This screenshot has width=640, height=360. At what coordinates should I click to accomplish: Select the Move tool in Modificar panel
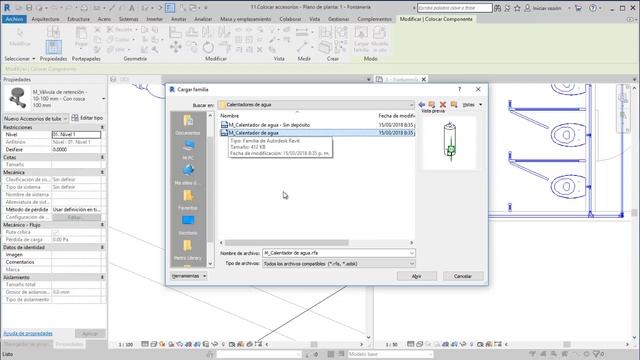click(x=176, y=47)
